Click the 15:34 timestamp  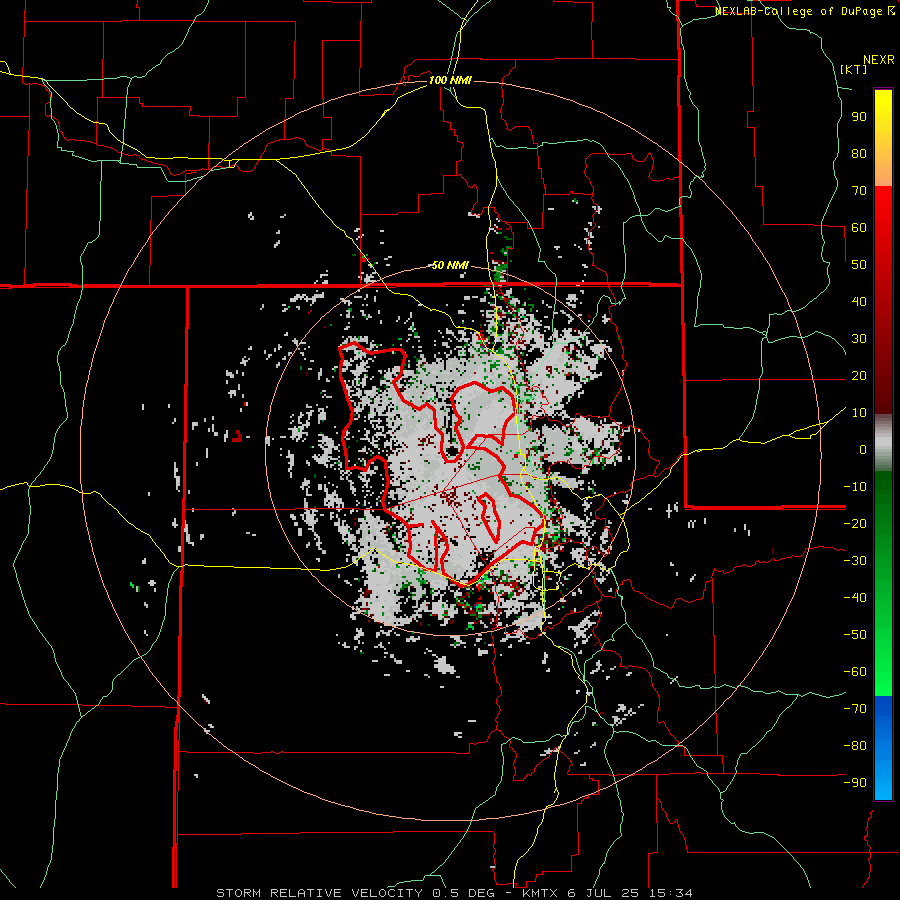coord(670,893)
